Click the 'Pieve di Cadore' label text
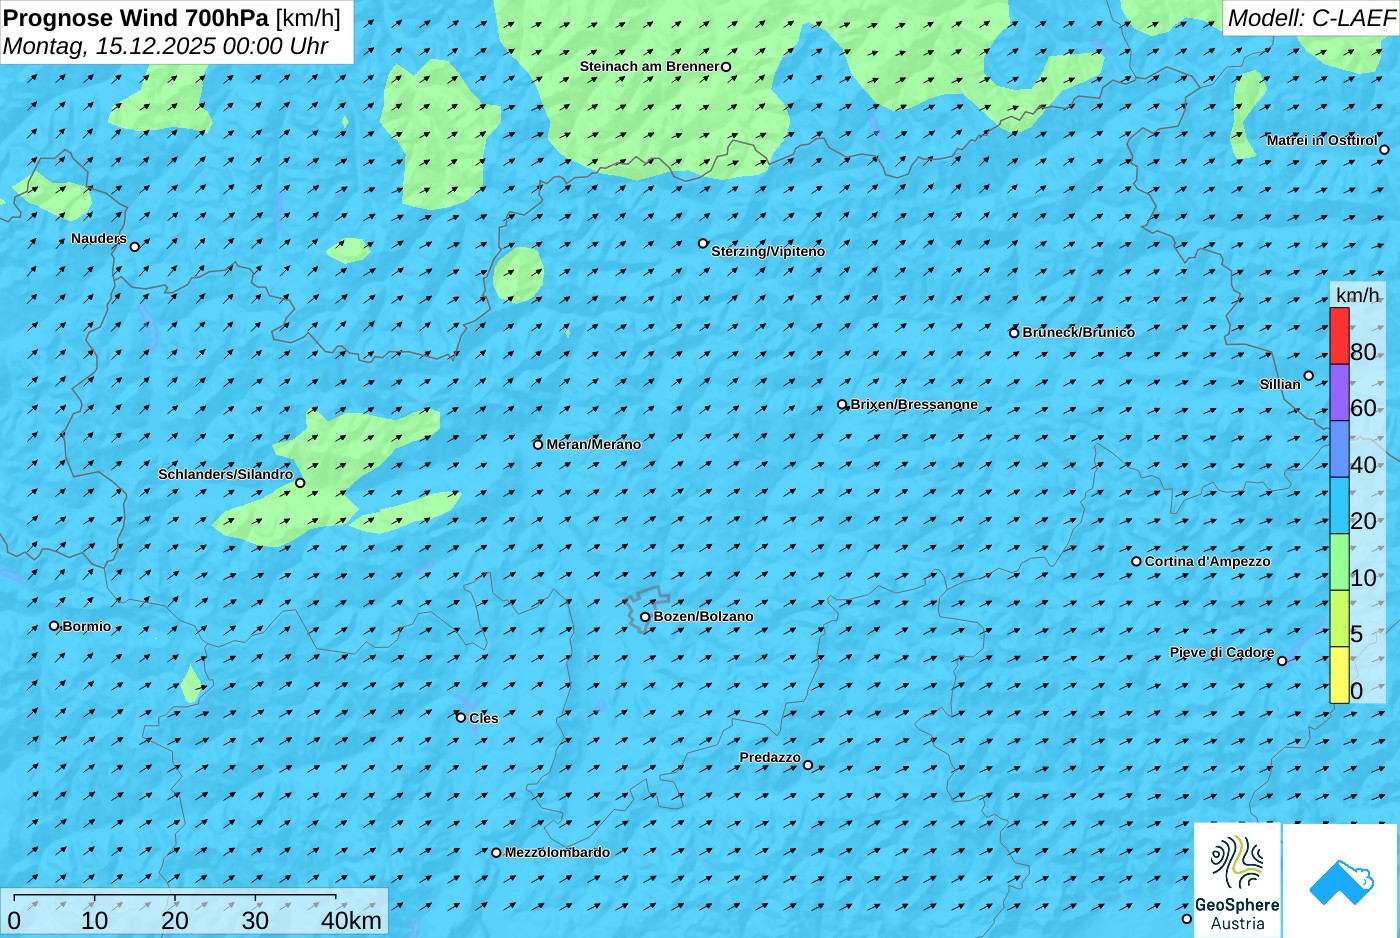 [1222, 653]
